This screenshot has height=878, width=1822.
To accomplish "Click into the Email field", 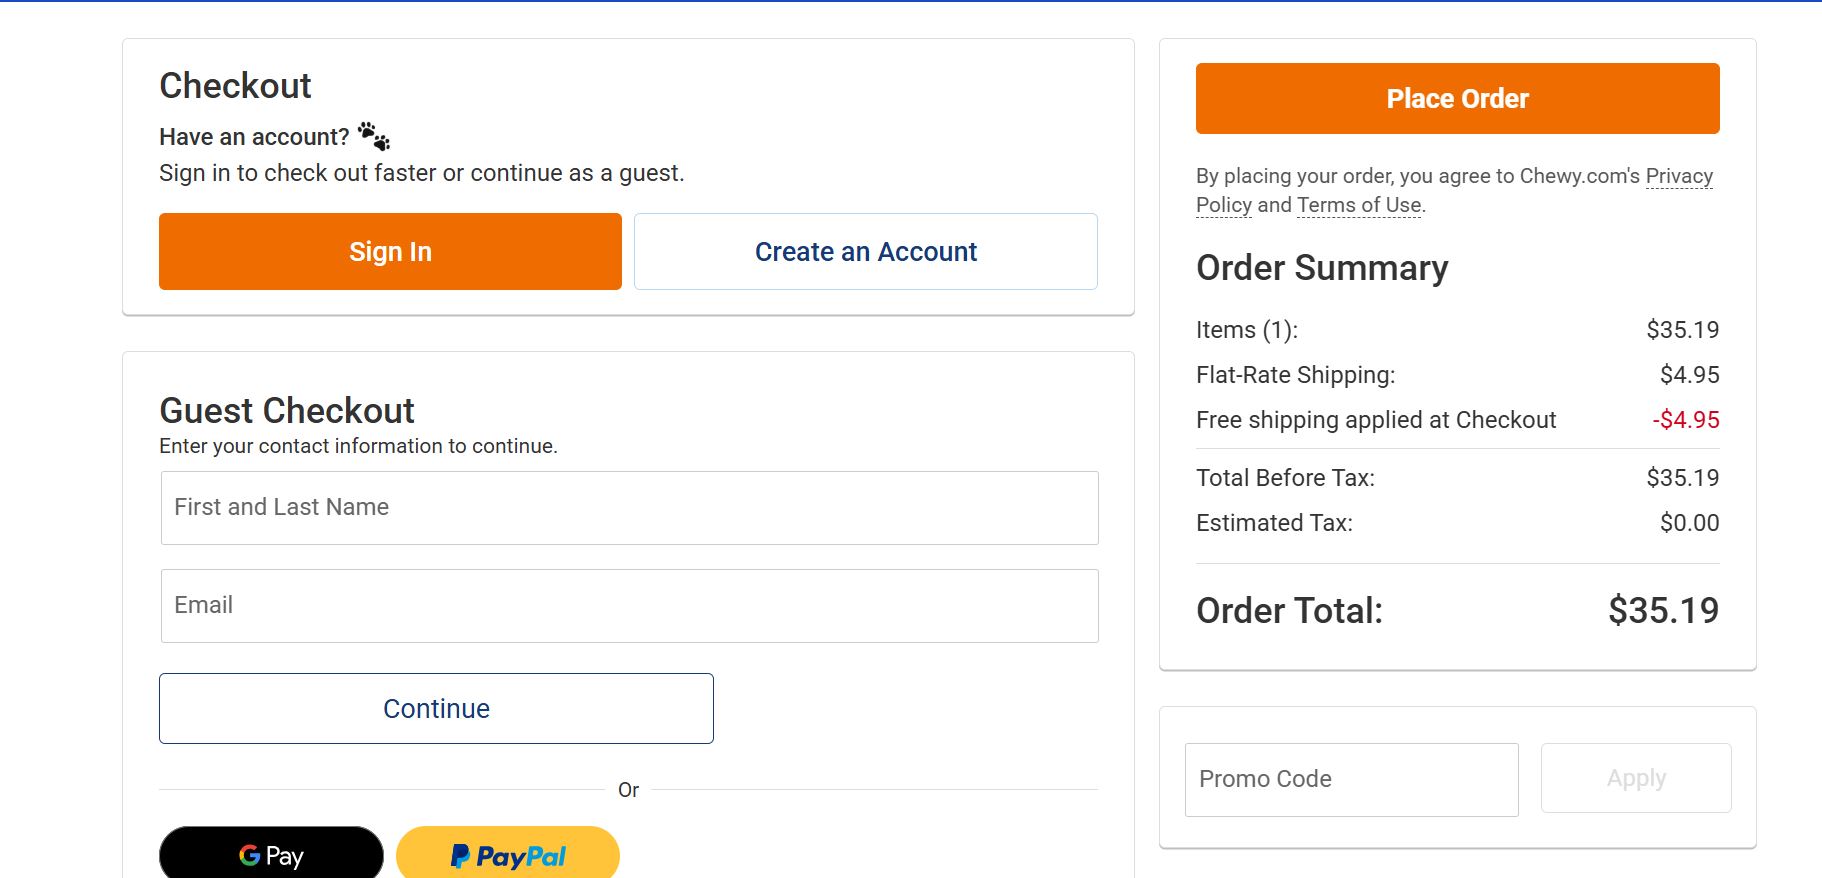I will (629, 606).
